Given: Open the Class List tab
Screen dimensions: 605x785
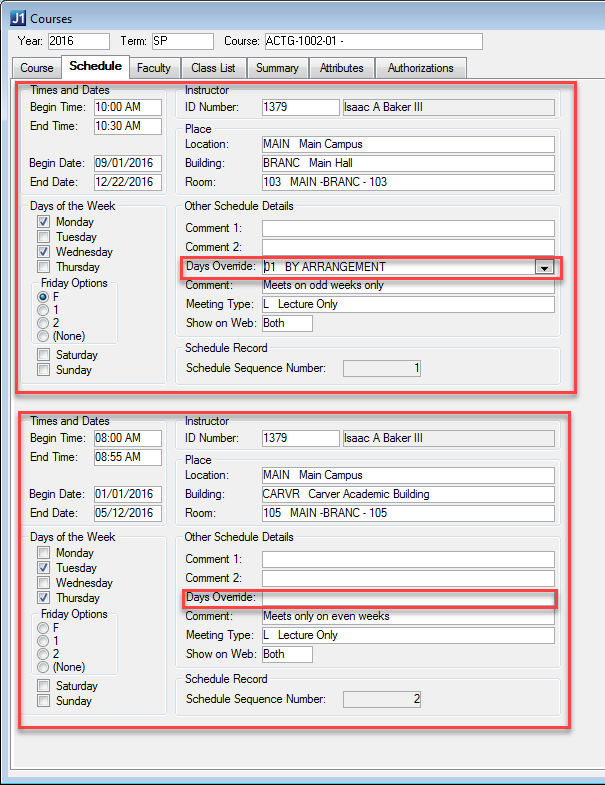Looking at the screenshot, I should (213, 68).
